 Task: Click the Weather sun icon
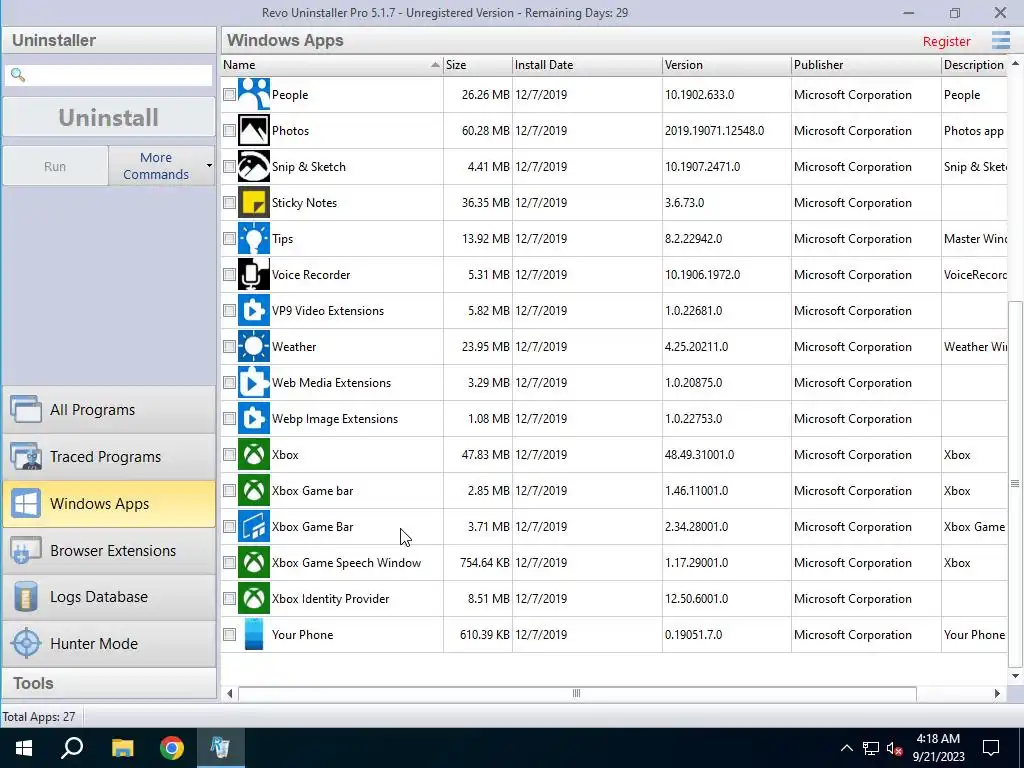click(253, 347)
